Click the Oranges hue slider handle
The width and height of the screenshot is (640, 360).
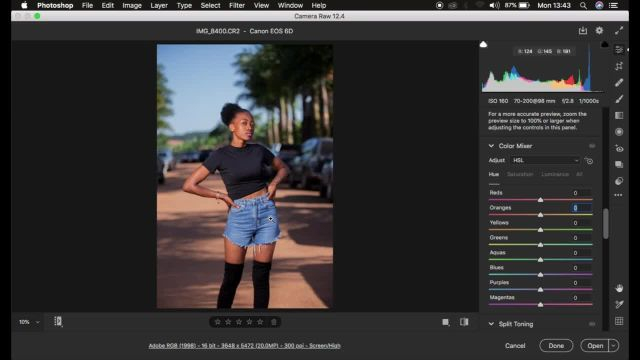tap(540, 215)
